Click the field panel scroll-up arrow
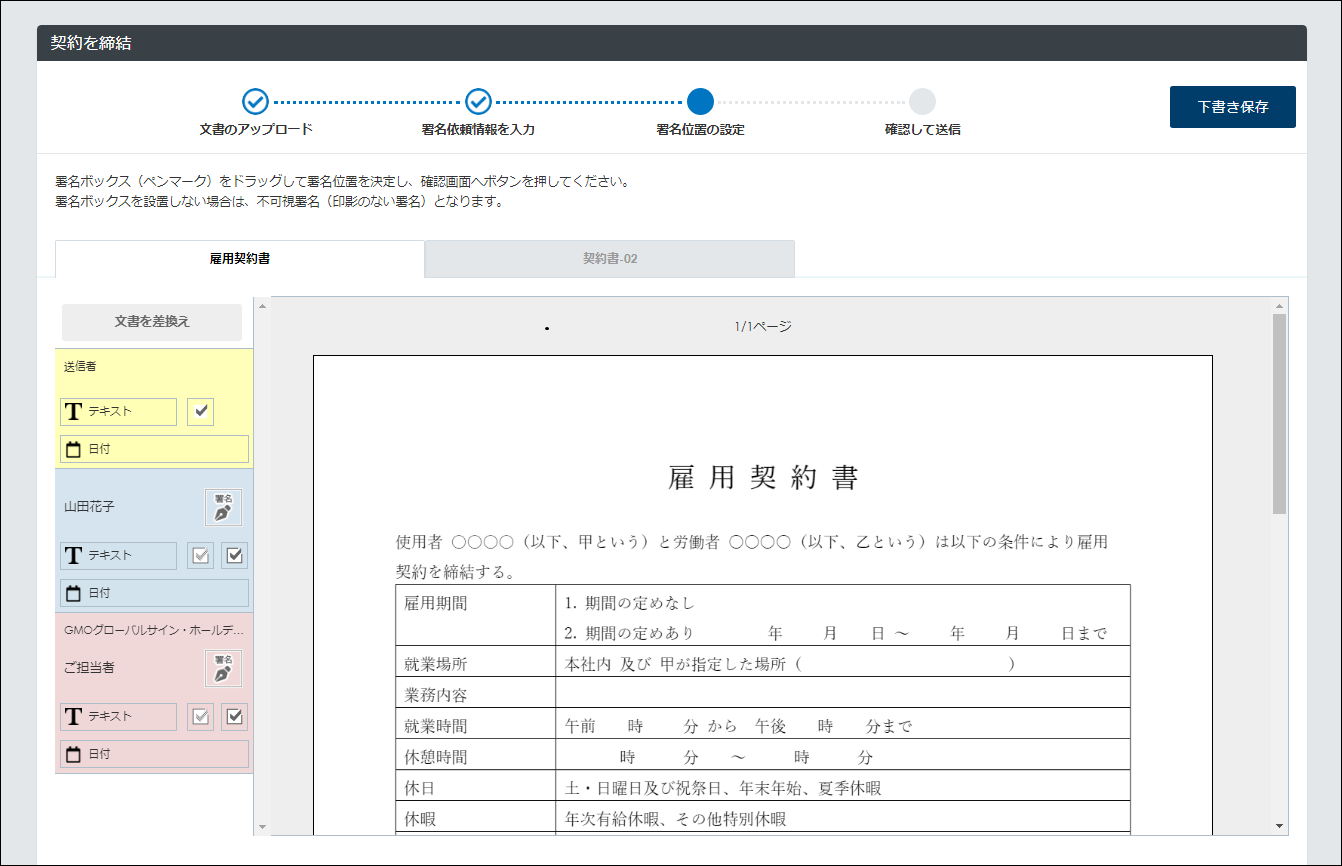 click(x=262, y=305)
